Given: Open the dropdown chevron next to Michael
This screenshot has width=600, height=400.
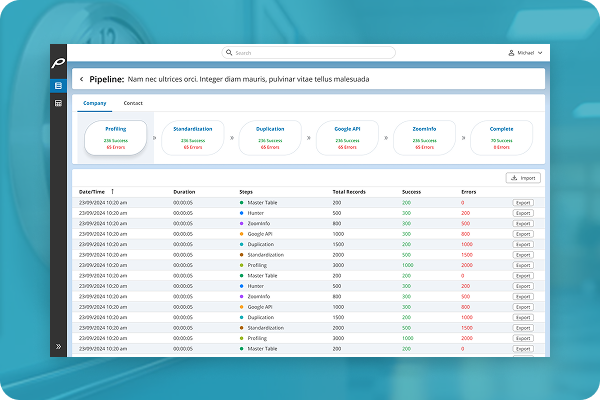Looking at the screenshot, I should tap(540, 52).
